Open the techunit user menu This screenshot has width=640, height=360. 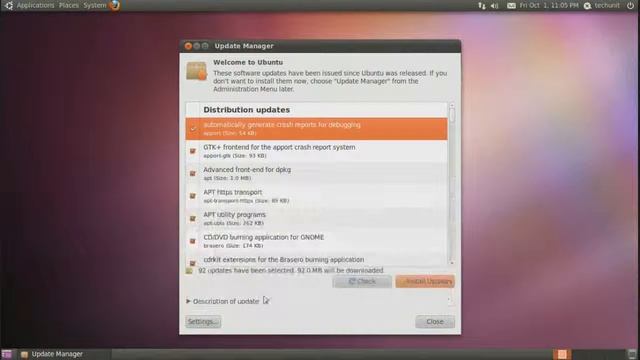tap(607, 5)
